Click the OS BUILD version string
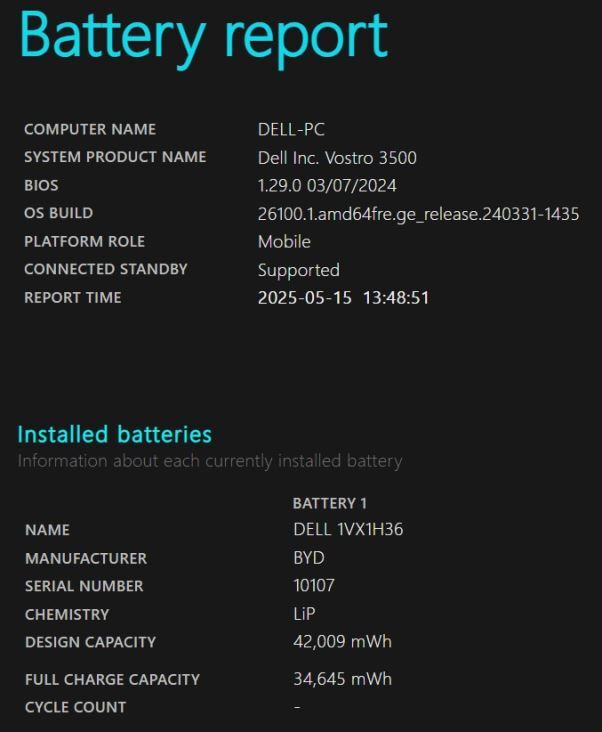This screenshot has width=602, height=732. coord(418,213)
